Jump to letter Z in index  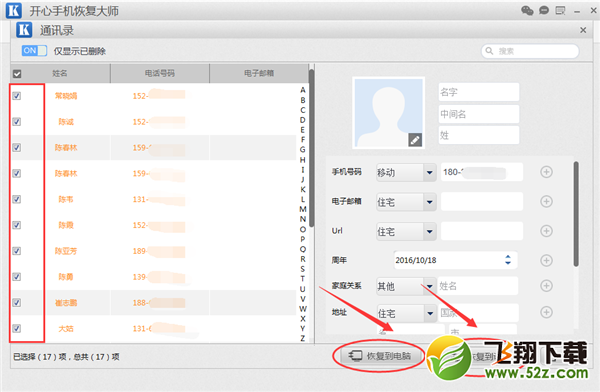coord(303,338)
